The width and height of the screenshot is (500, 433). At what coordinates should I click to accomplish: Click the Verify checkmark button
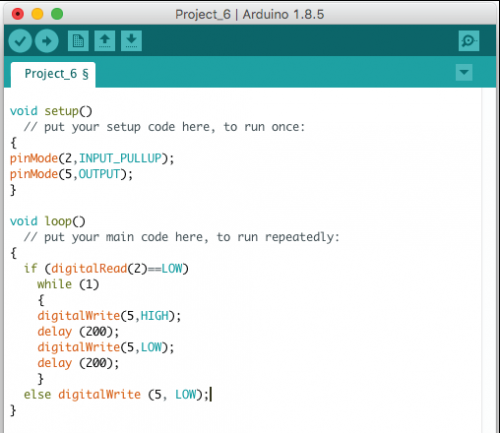[x=20, y=41]
